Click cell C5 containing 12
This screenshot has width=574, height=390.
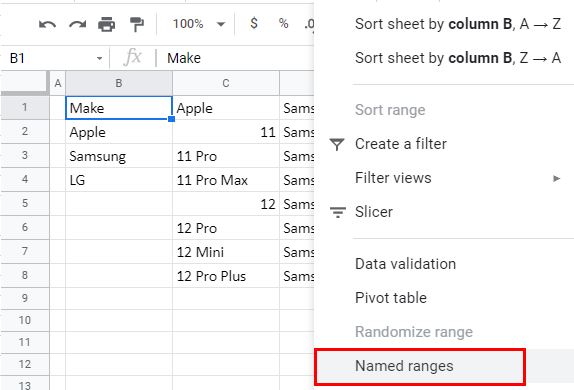click(x=226, y=204)
